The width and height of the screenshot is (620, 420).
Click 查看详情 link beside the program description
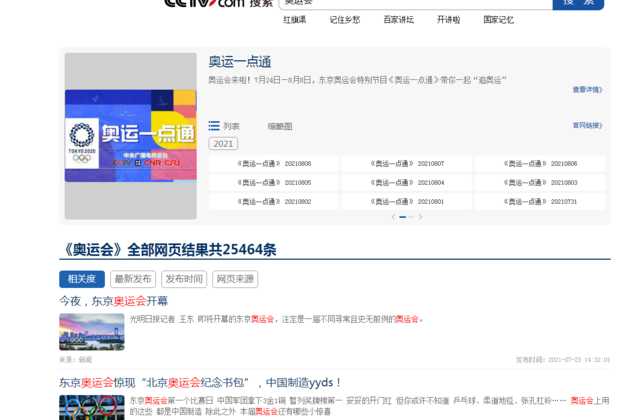click(587, 90)
